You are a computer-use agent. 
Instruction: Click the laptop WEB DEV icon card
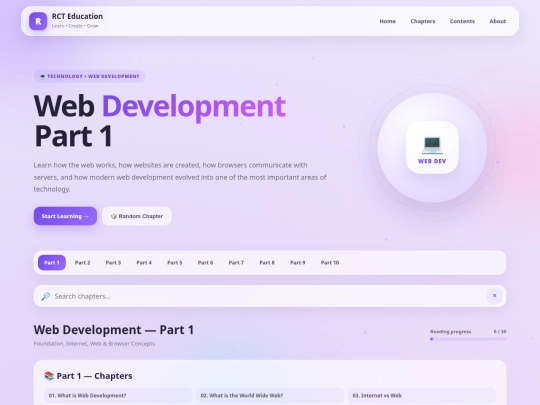tap(432, 147)
